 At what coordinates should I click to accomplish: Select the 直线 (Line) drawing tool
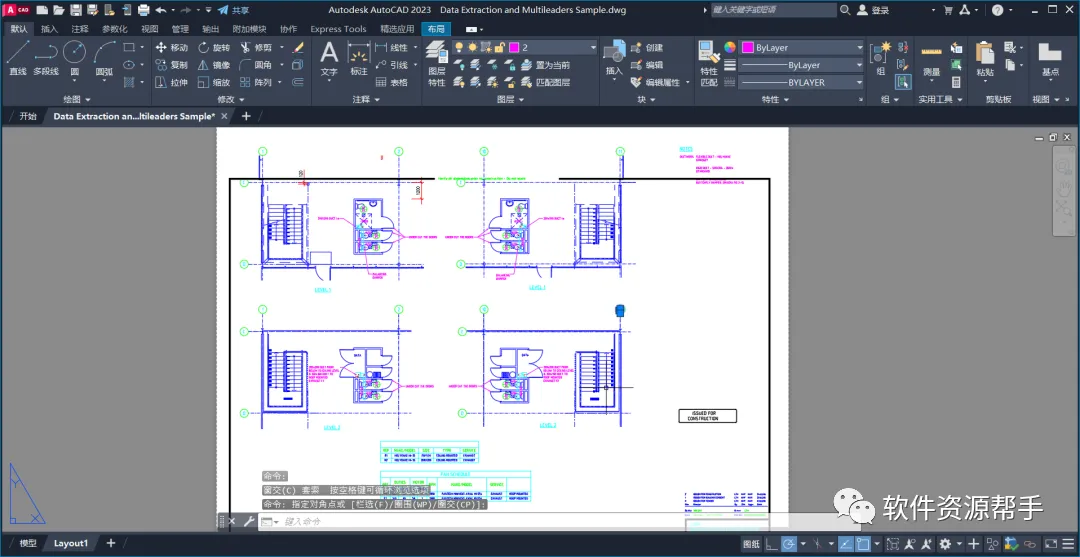tap(17, 58)
